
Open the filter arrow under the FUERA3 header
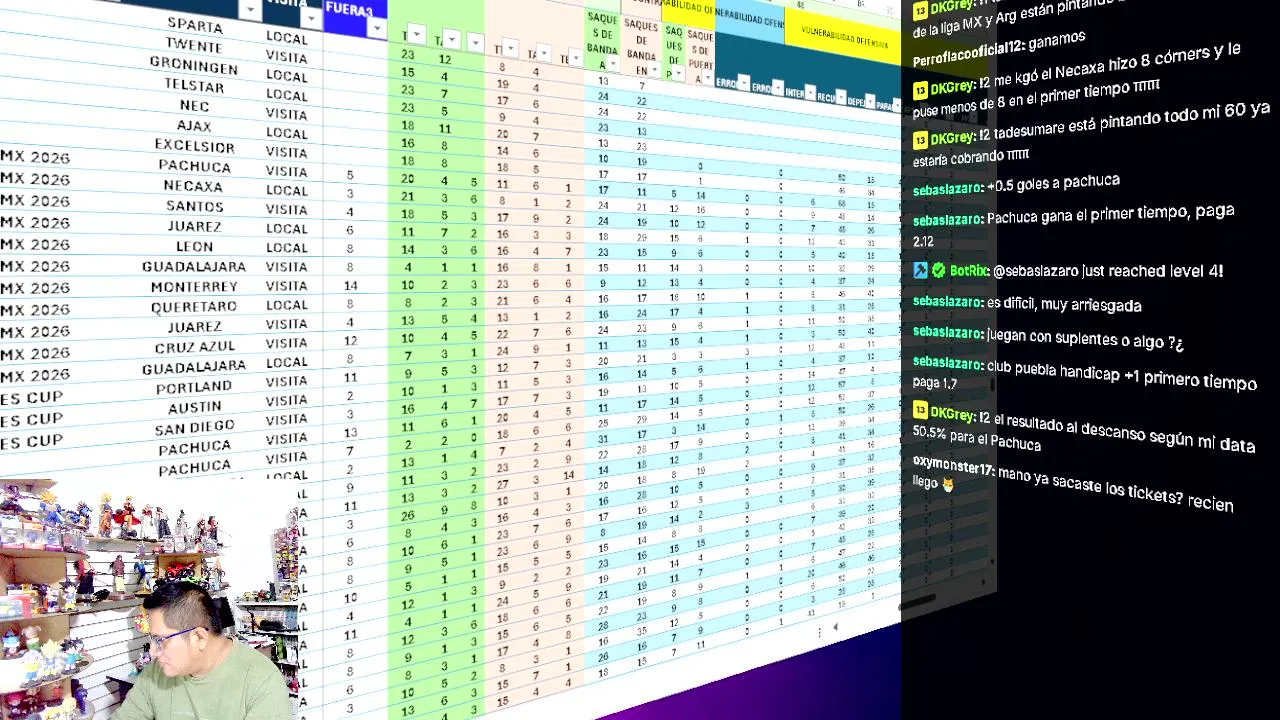coord(376,28)
